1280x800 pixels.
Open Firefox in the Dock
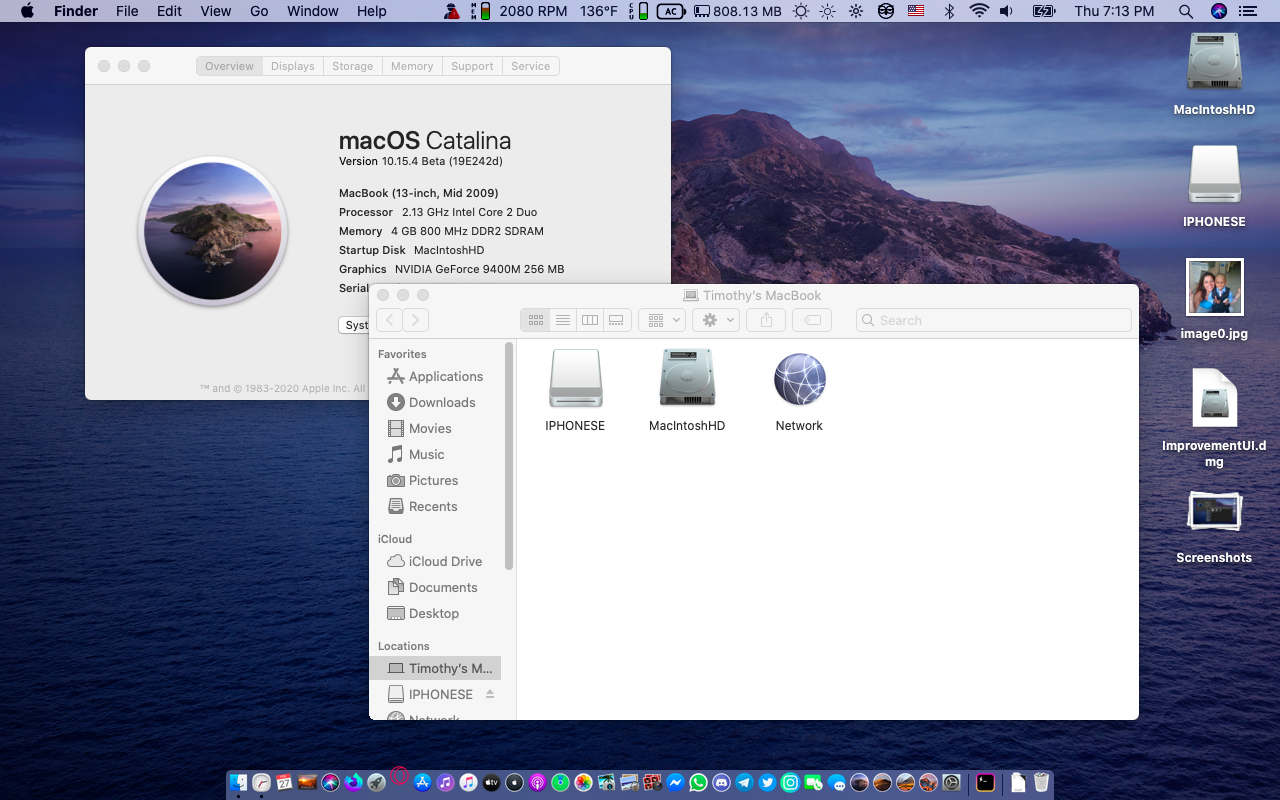click(352, 782)
